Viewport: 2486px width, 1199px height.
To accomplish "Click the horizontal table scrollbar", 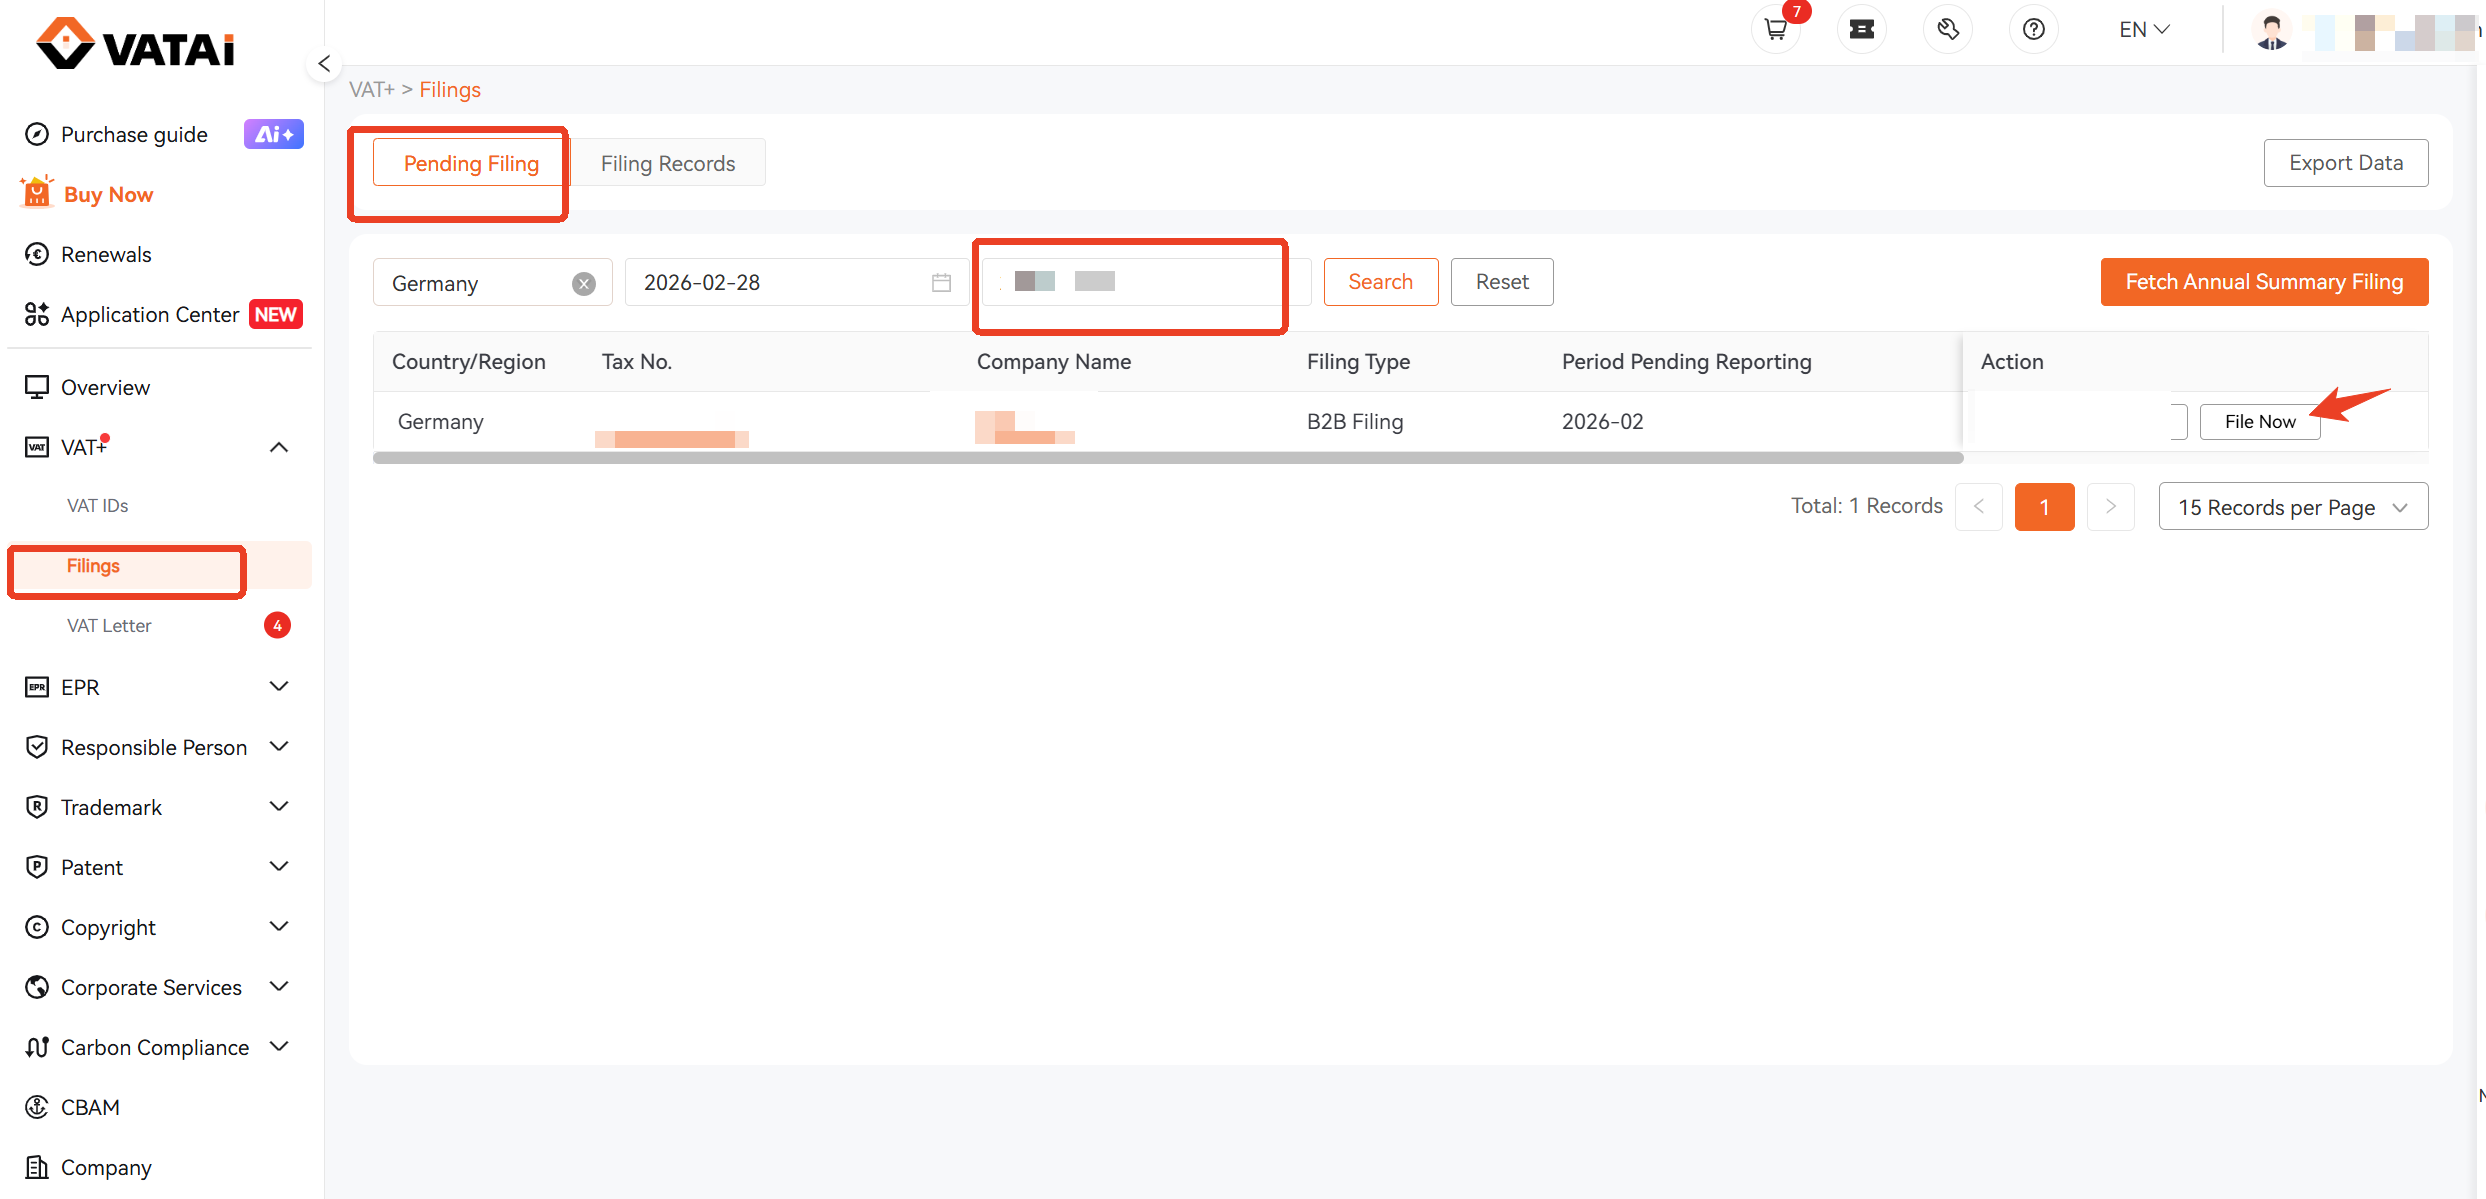I will [1168, 458].
